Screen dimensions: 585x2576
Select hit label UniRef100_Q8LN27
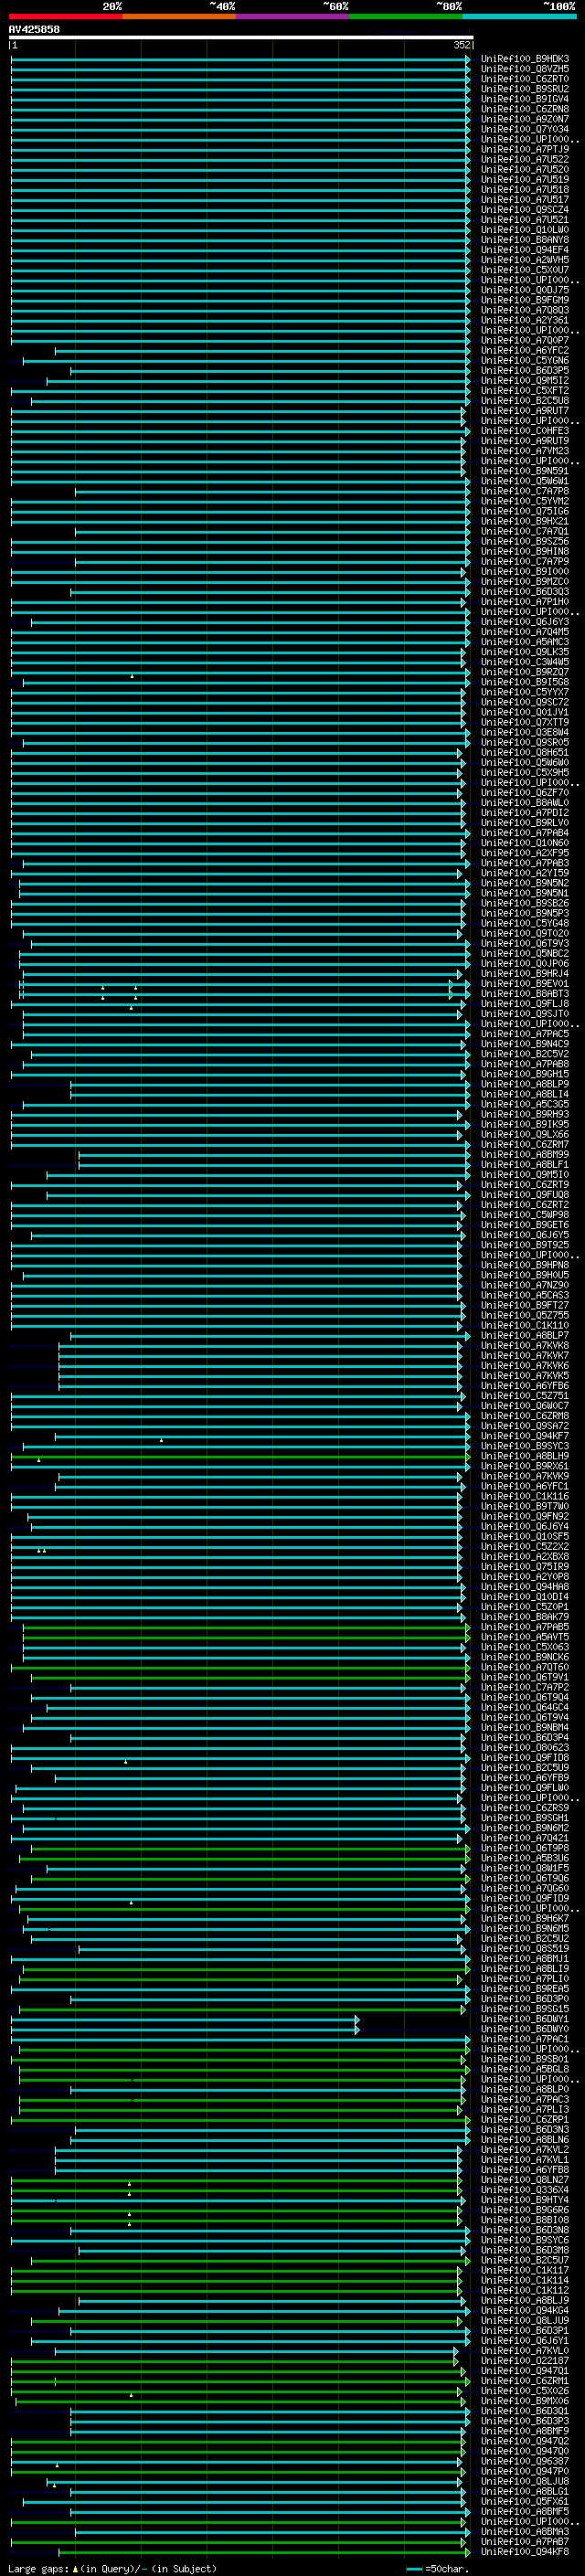[524, 2179]
